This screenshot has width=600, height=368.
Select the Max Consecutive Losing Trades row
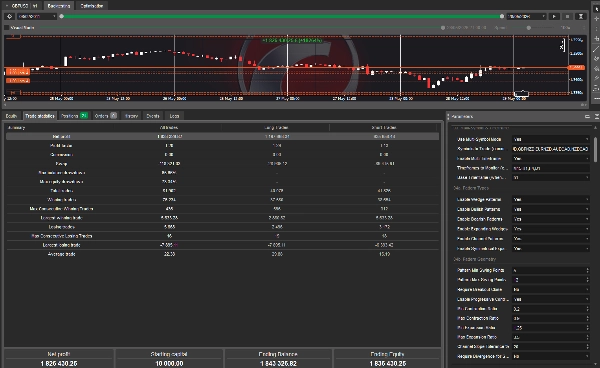click(x=222, y=236)
